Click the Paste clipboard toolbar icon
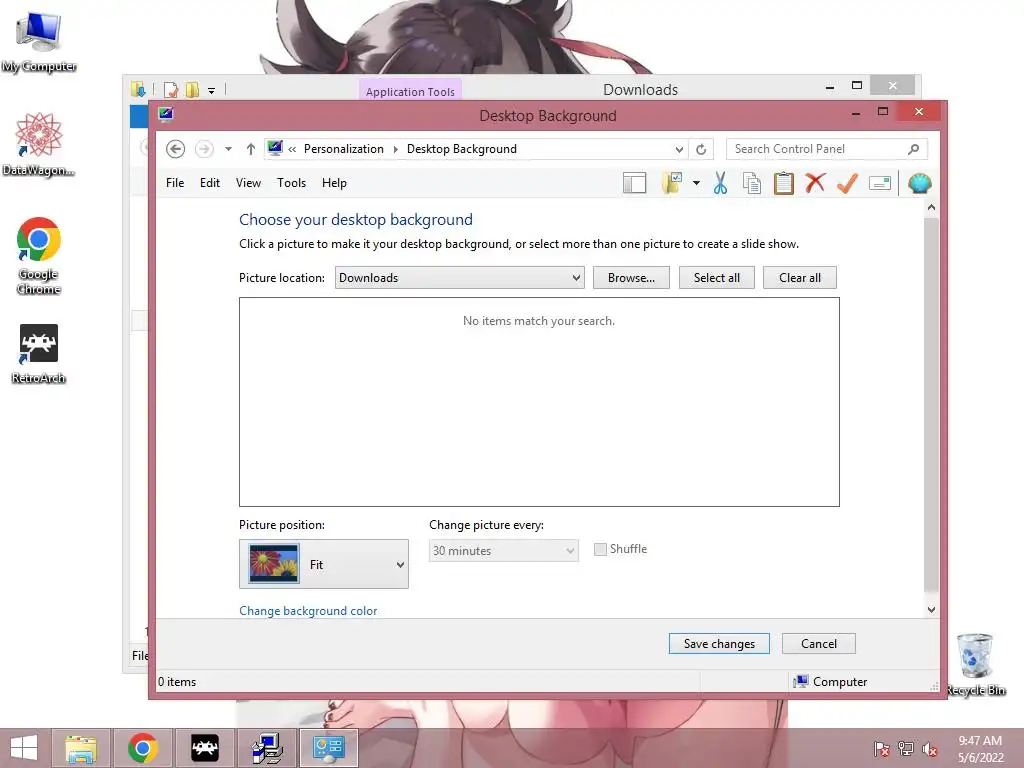 (x=784, y=184)
